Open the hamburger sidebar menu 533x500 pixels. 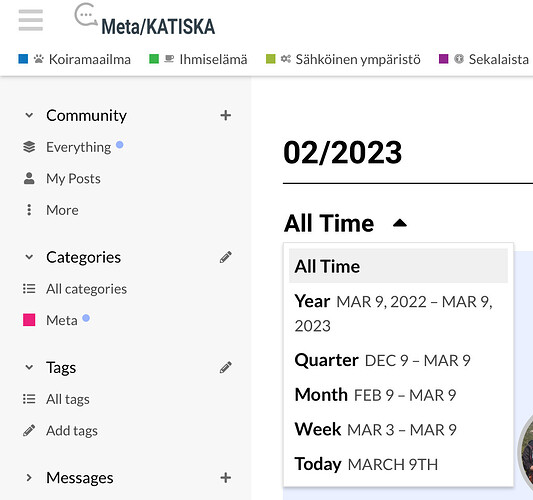pos(31,20)
